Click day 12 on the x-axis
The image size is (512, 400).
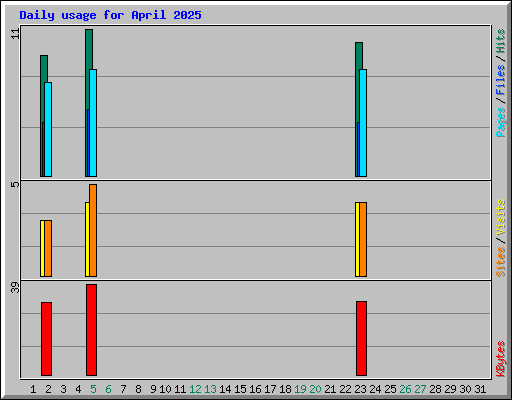[195, 389]
